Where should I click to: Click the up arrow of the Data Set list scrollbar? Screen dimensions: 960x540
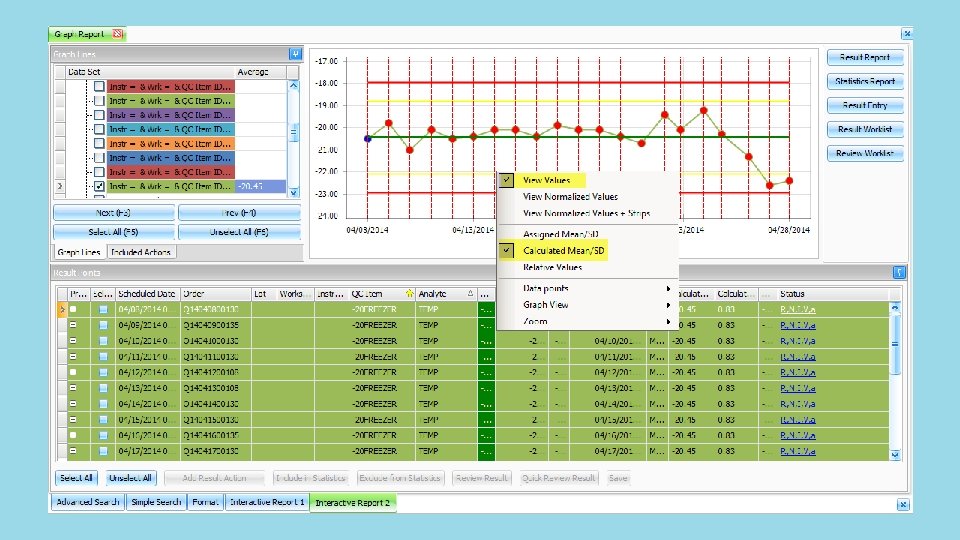[293, 86]
